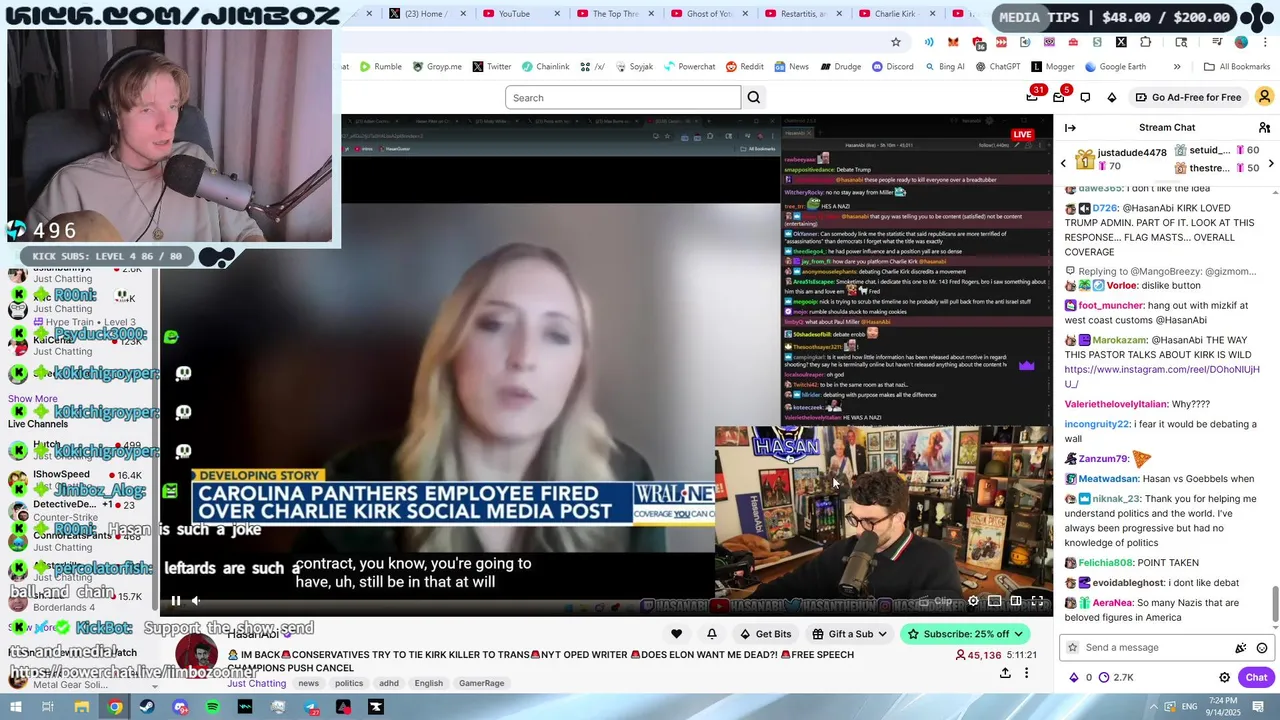Switch to the Restartitis tab
Viewport: 1280px width, 720px height.
pos(805,14)
